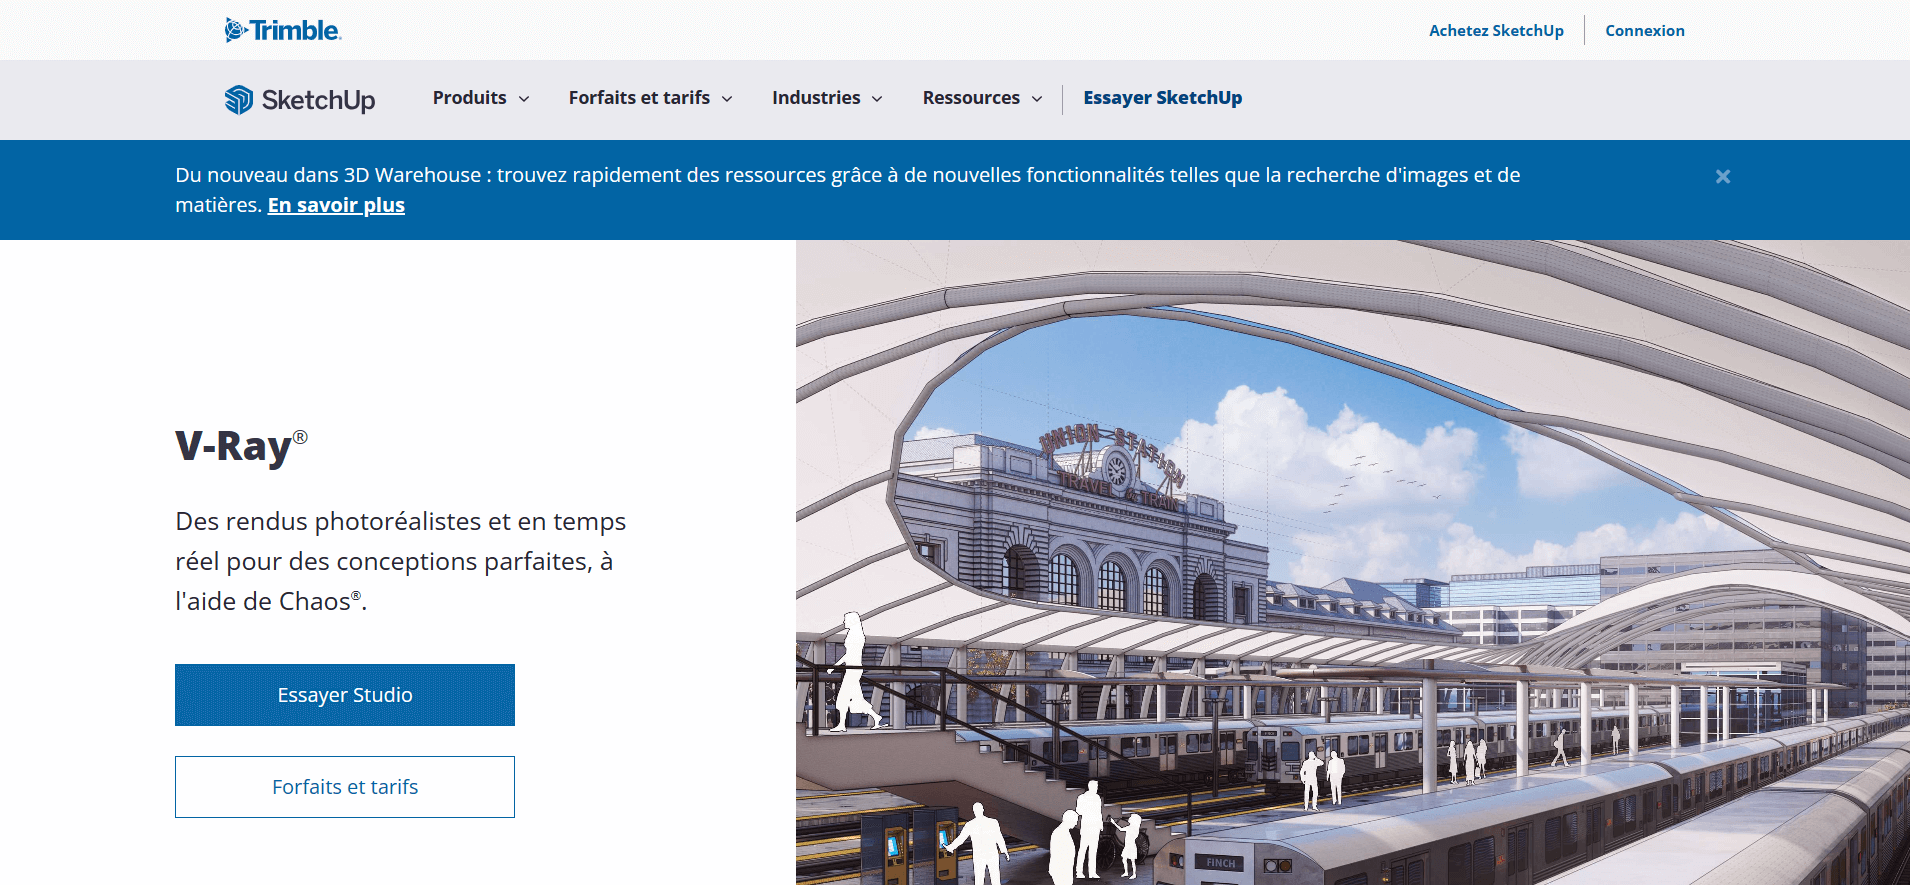Expand the Ressources dropdown arrow
1910x885 pixels.
coord(1037,99)
